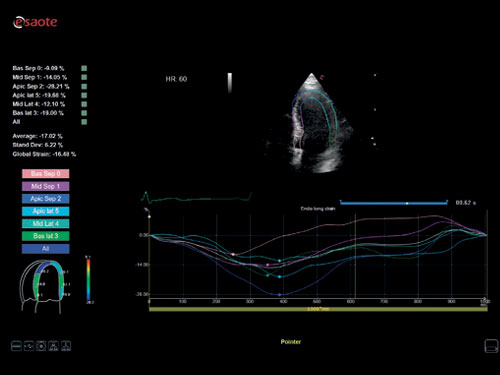Click the echocardiogram ultrasound image
The image size is (500, 375).
(x=312, y=123)
